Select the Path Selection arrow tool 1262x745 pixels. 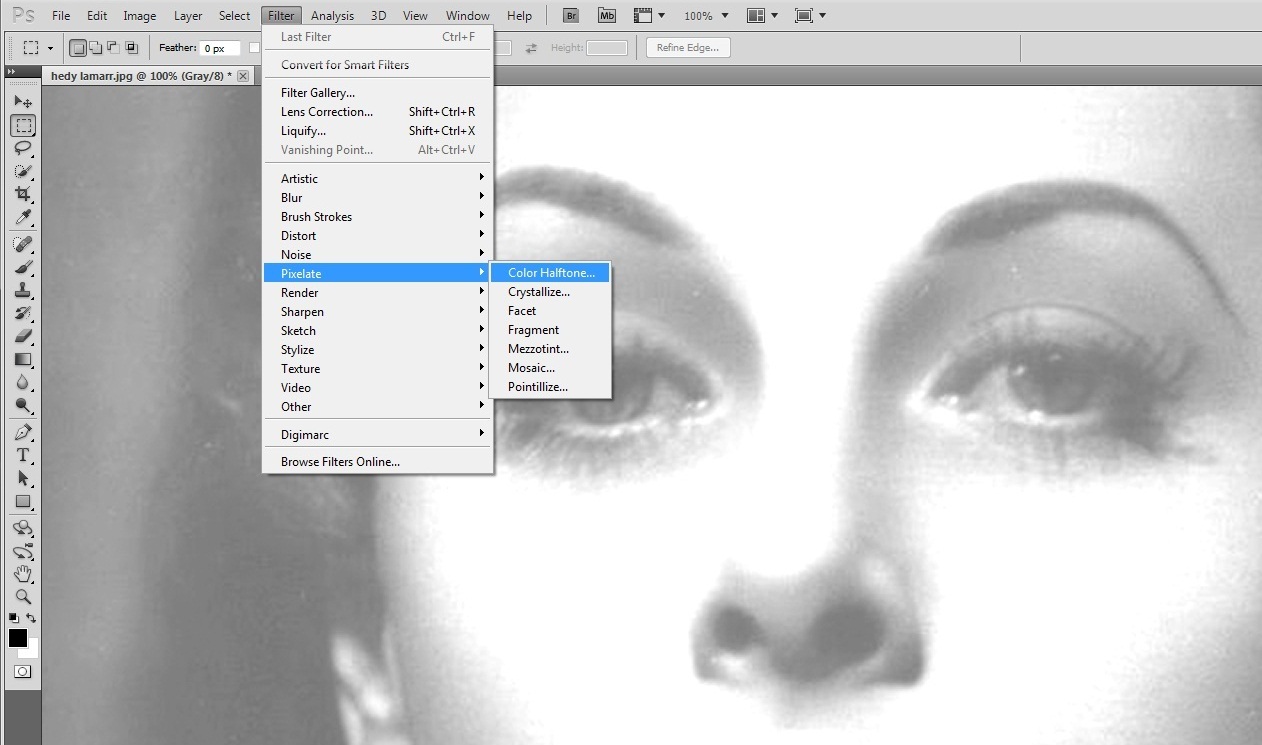click(23, 479)
